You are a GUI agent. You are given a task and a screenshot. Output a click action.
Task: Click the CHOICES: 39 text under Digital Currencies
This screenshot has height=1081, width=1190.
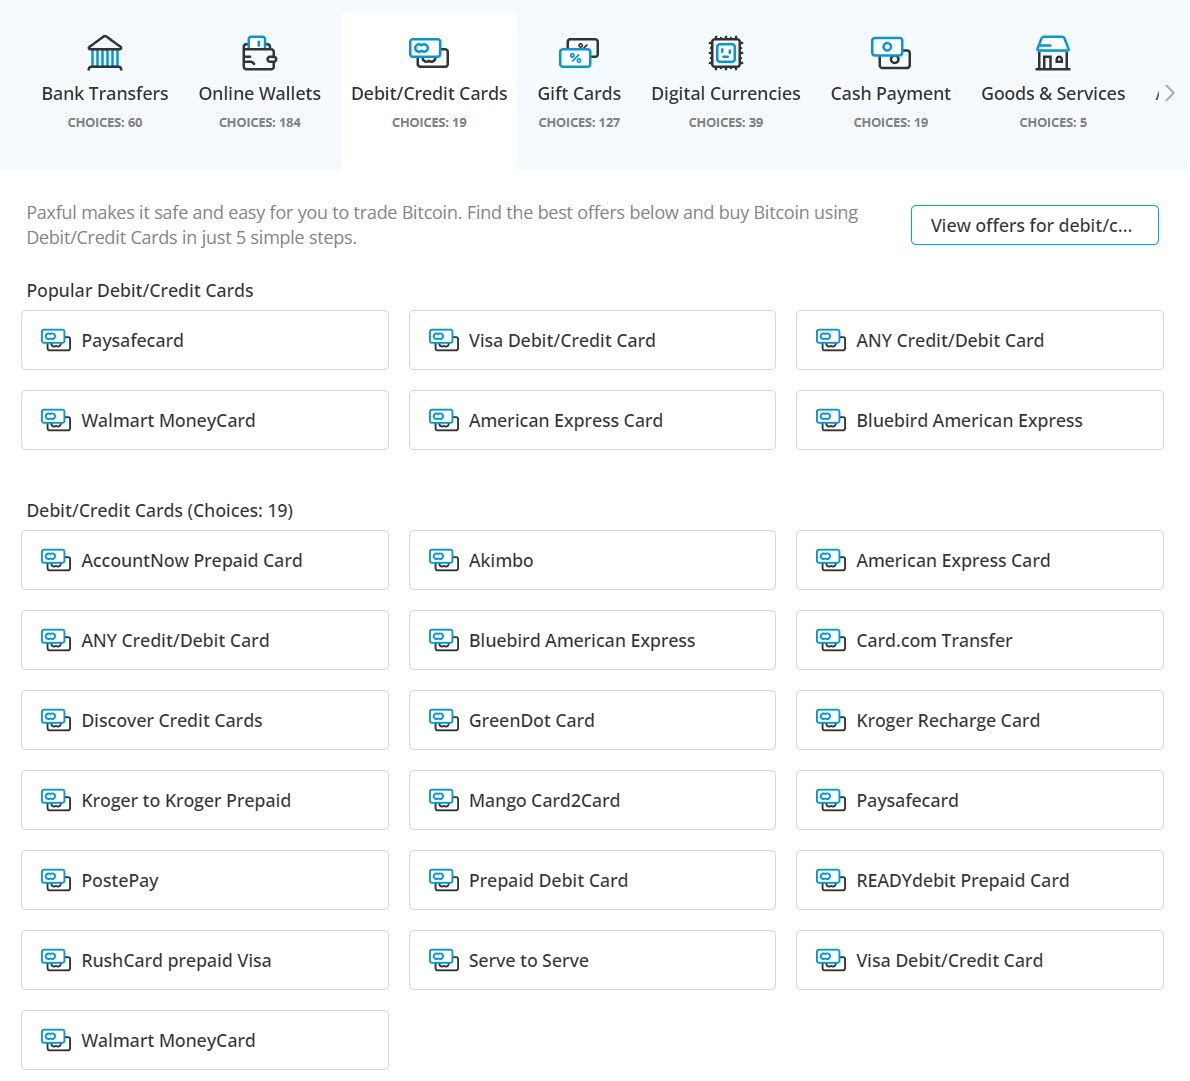tap(726, 122)
